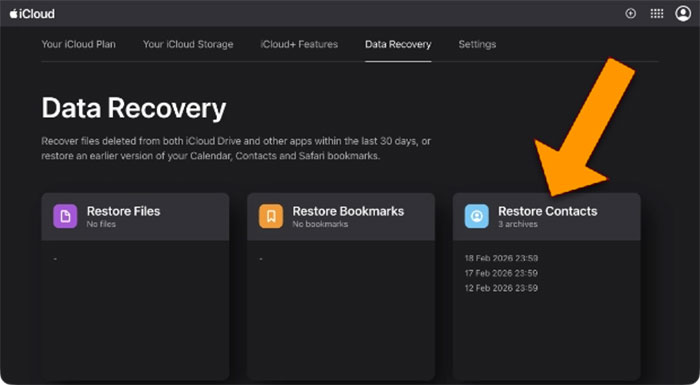Select the 17 Feb 2026 23:59 archive

click(501, 273)
